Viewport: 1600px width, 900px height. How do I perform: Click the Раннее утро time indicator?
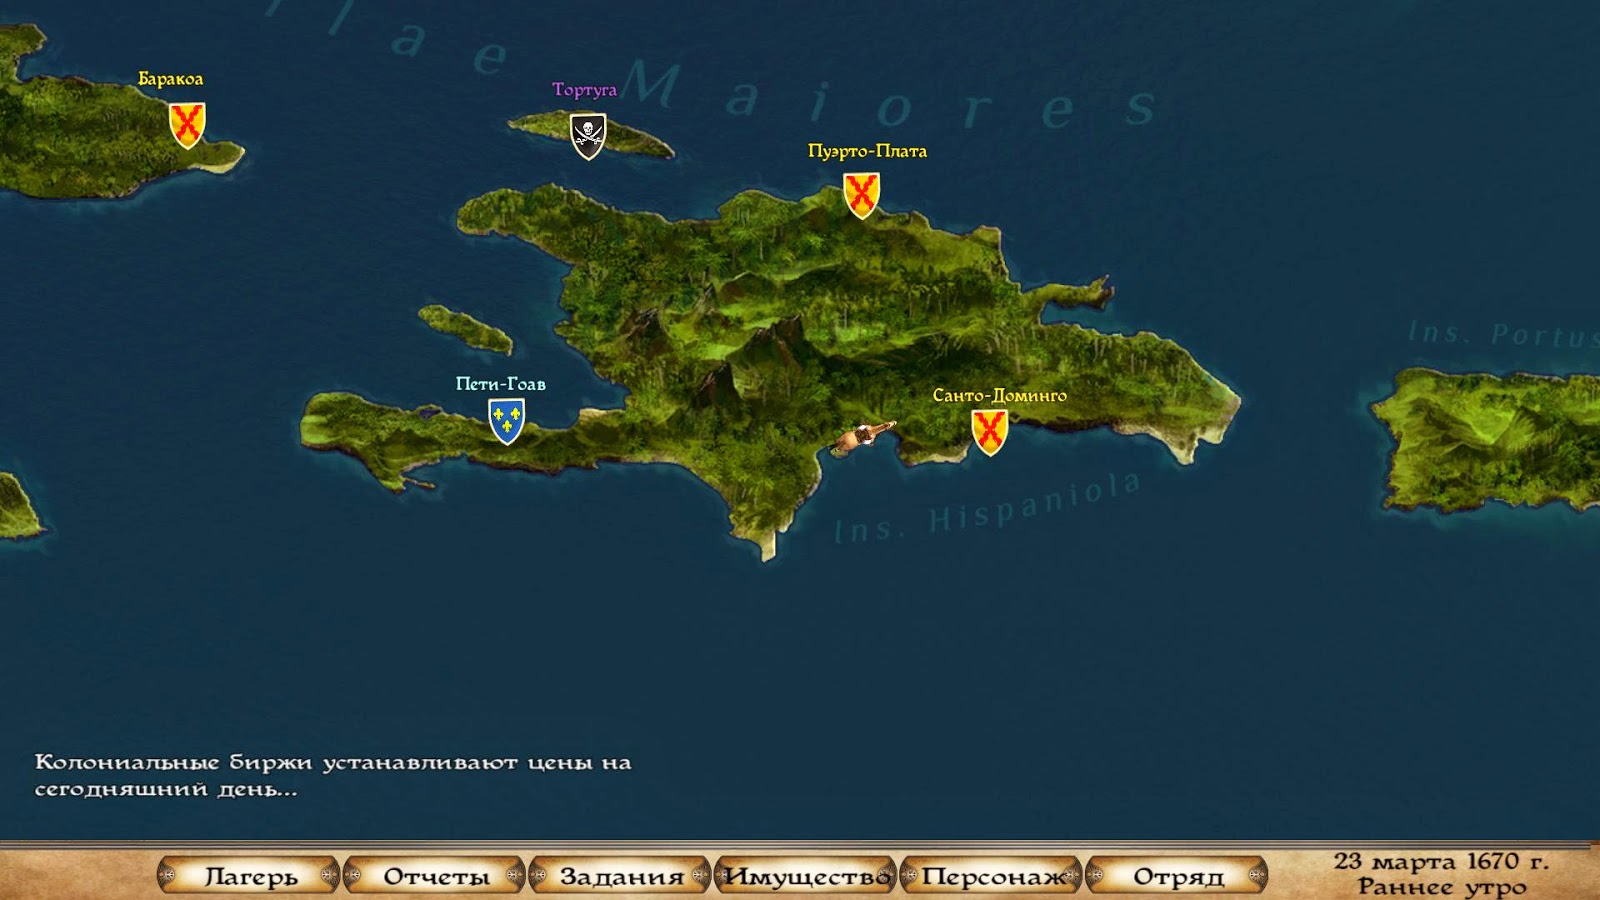click(x=1442, y=886)
